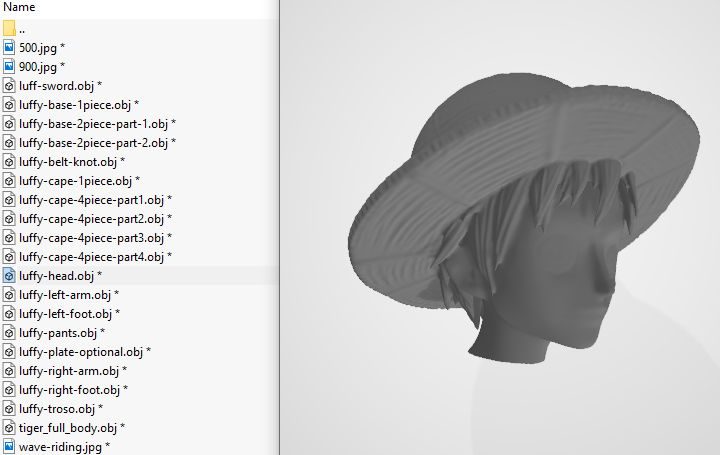Select the 'luffy-base-1piece.obj' file name
Viewport: 720px width, 455px height.
pyautogui.click(x=75, y=105)
